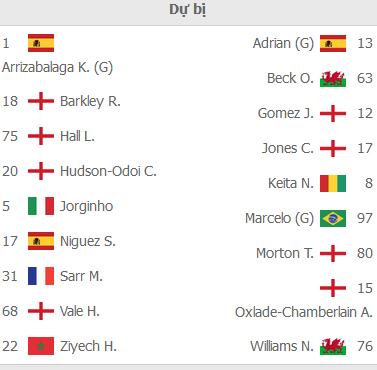Open player Morton T.
Screen dimensions: 377x370
285,253
